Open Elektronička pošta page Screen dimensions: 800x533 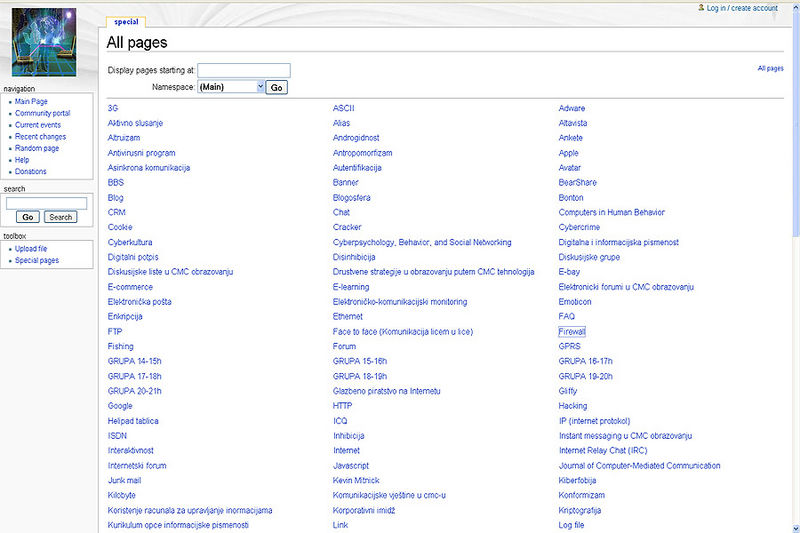139,302
